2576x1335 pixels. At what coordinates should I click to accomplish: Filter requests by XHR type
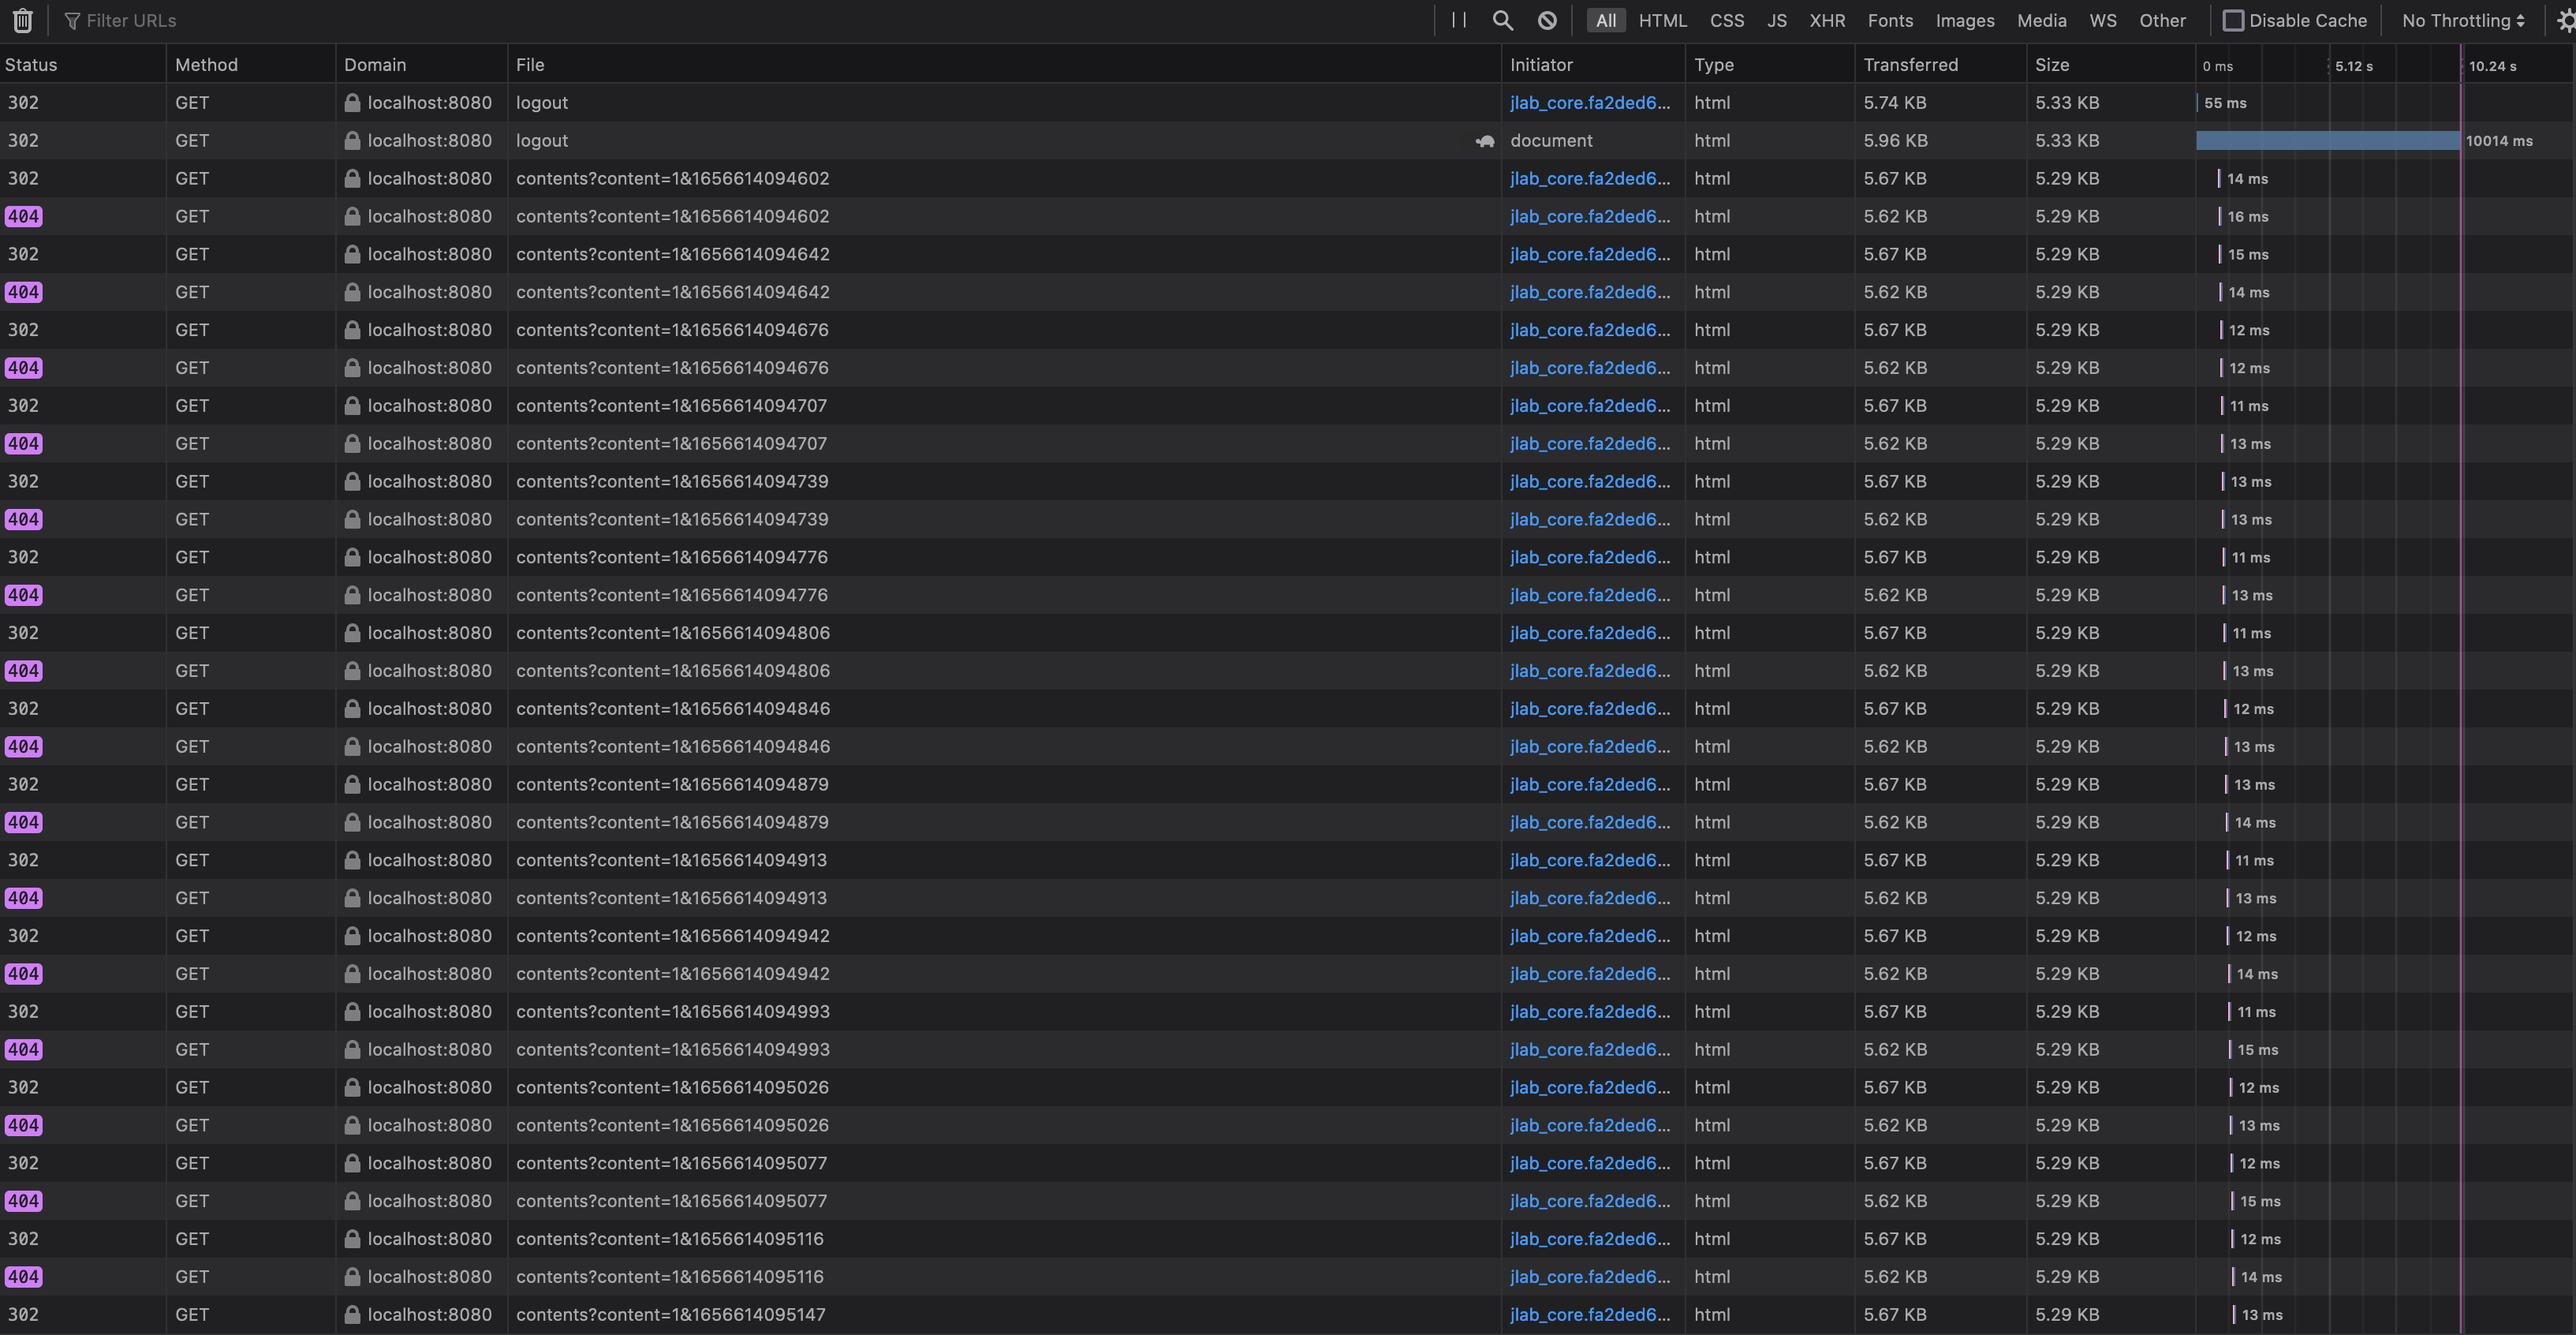[1827, 20]
